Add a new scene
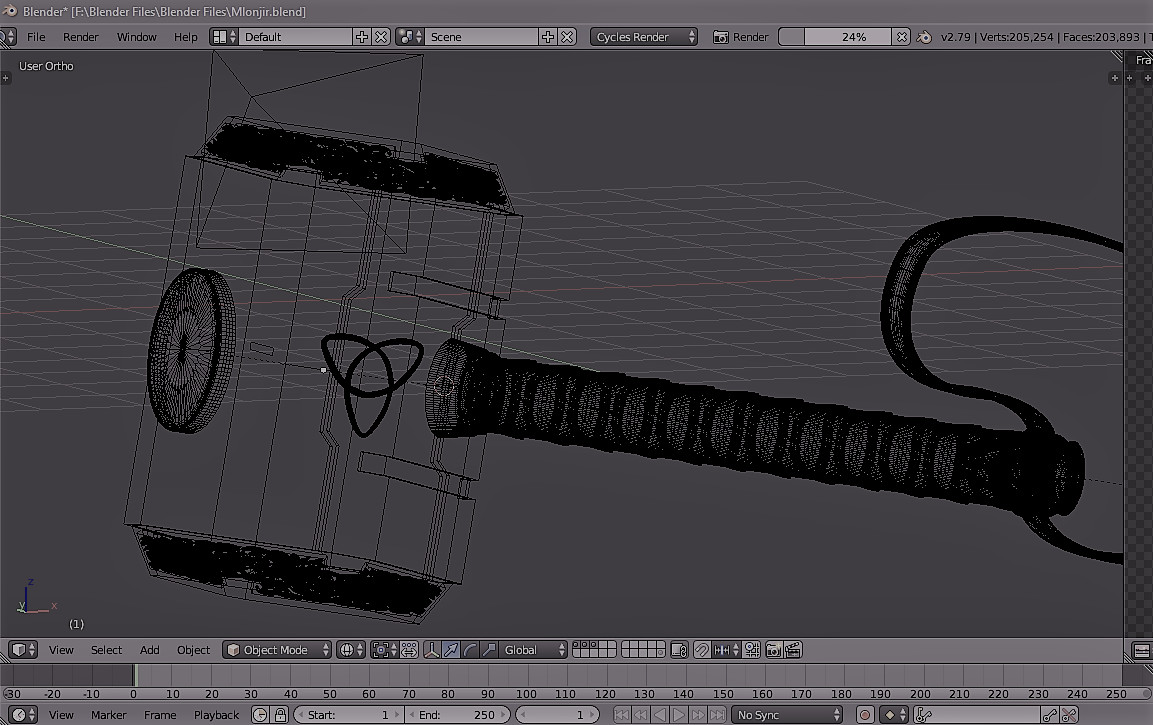This screenshot has height=725, width=1153. click(548, 37)
